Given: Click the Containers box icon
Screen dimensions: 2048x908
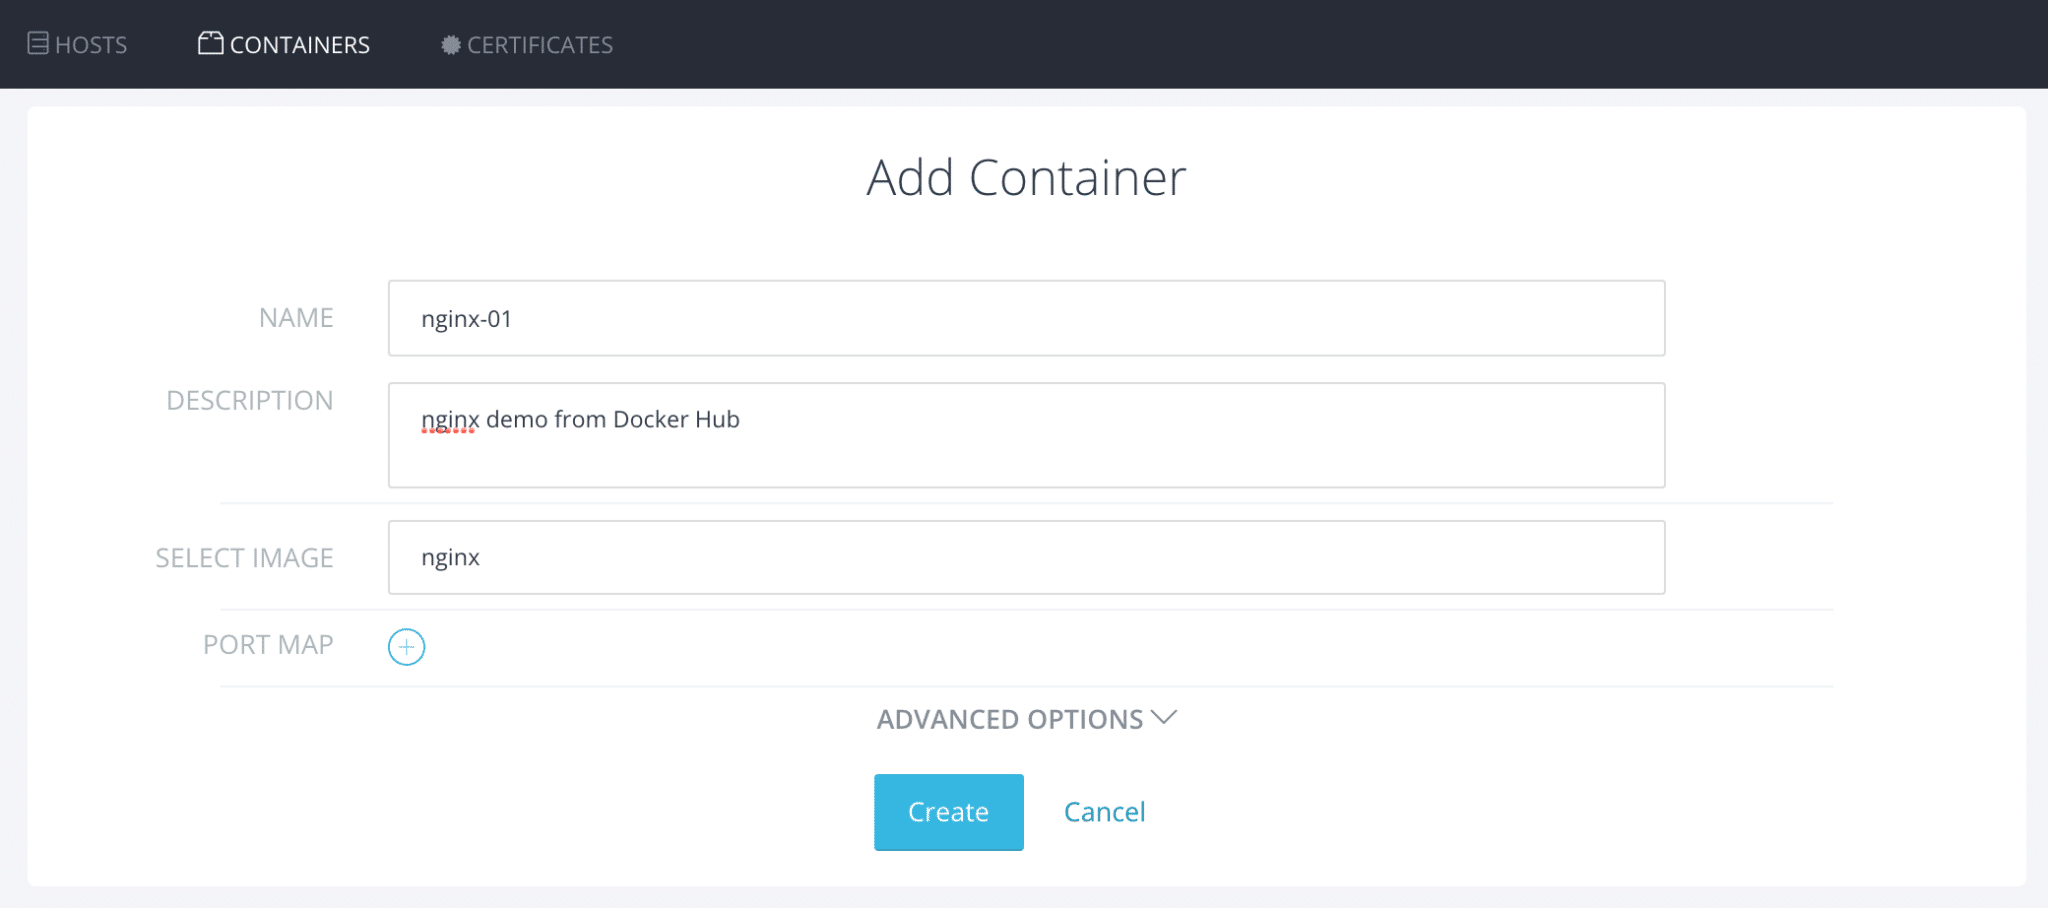Looking at the screenshot, I should tap(210, 43).
